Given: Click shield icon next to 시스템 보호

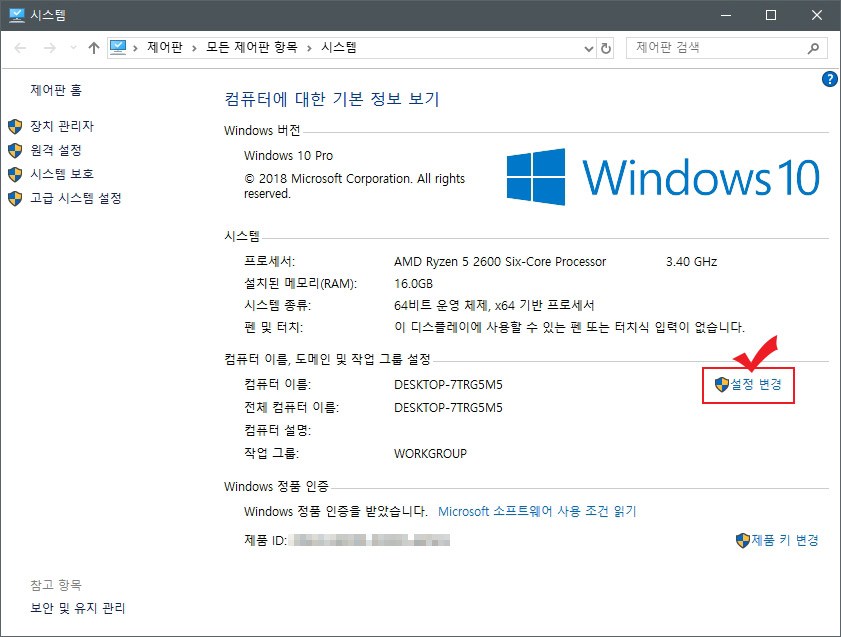Looking at the screenshot, I should (x=15, y=174).
